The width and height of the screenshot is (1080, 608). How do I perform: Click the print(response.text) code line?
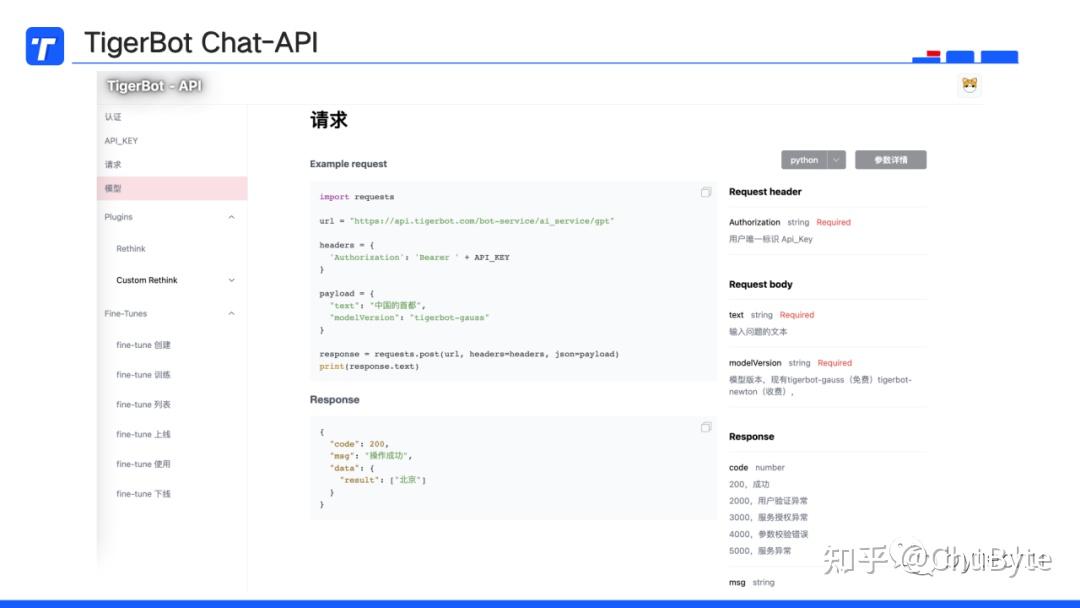click(369, 366)
